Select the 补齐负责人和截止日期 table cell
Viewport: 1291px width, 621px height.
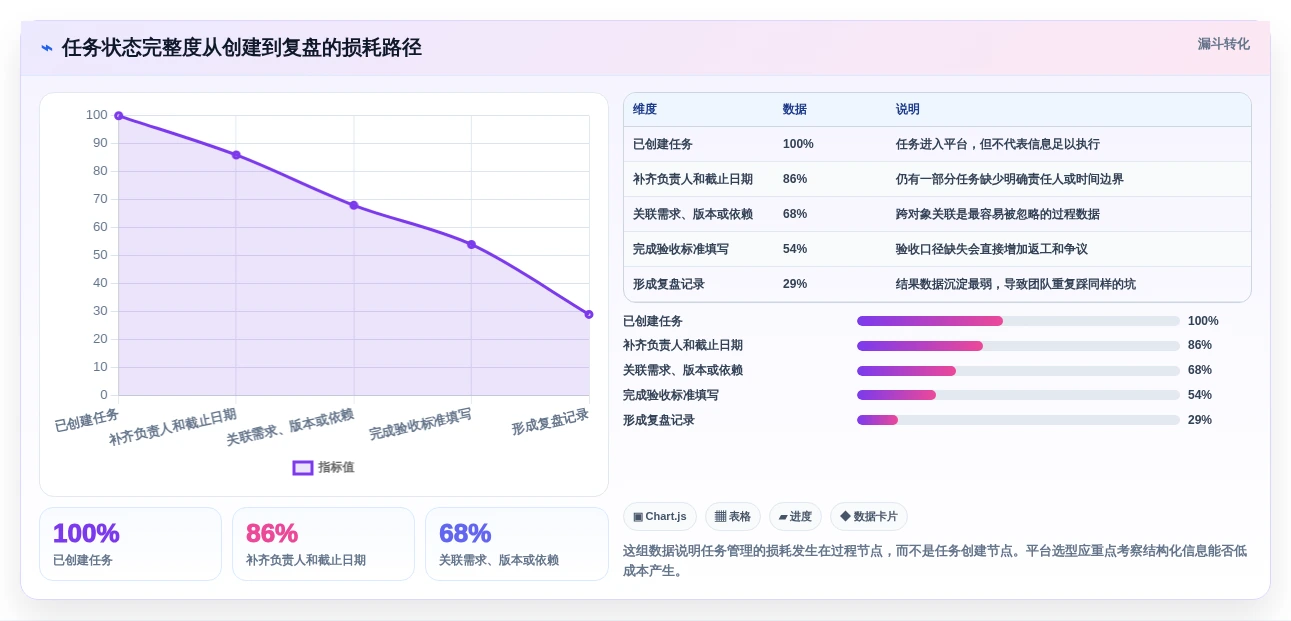tap(693, 179)
